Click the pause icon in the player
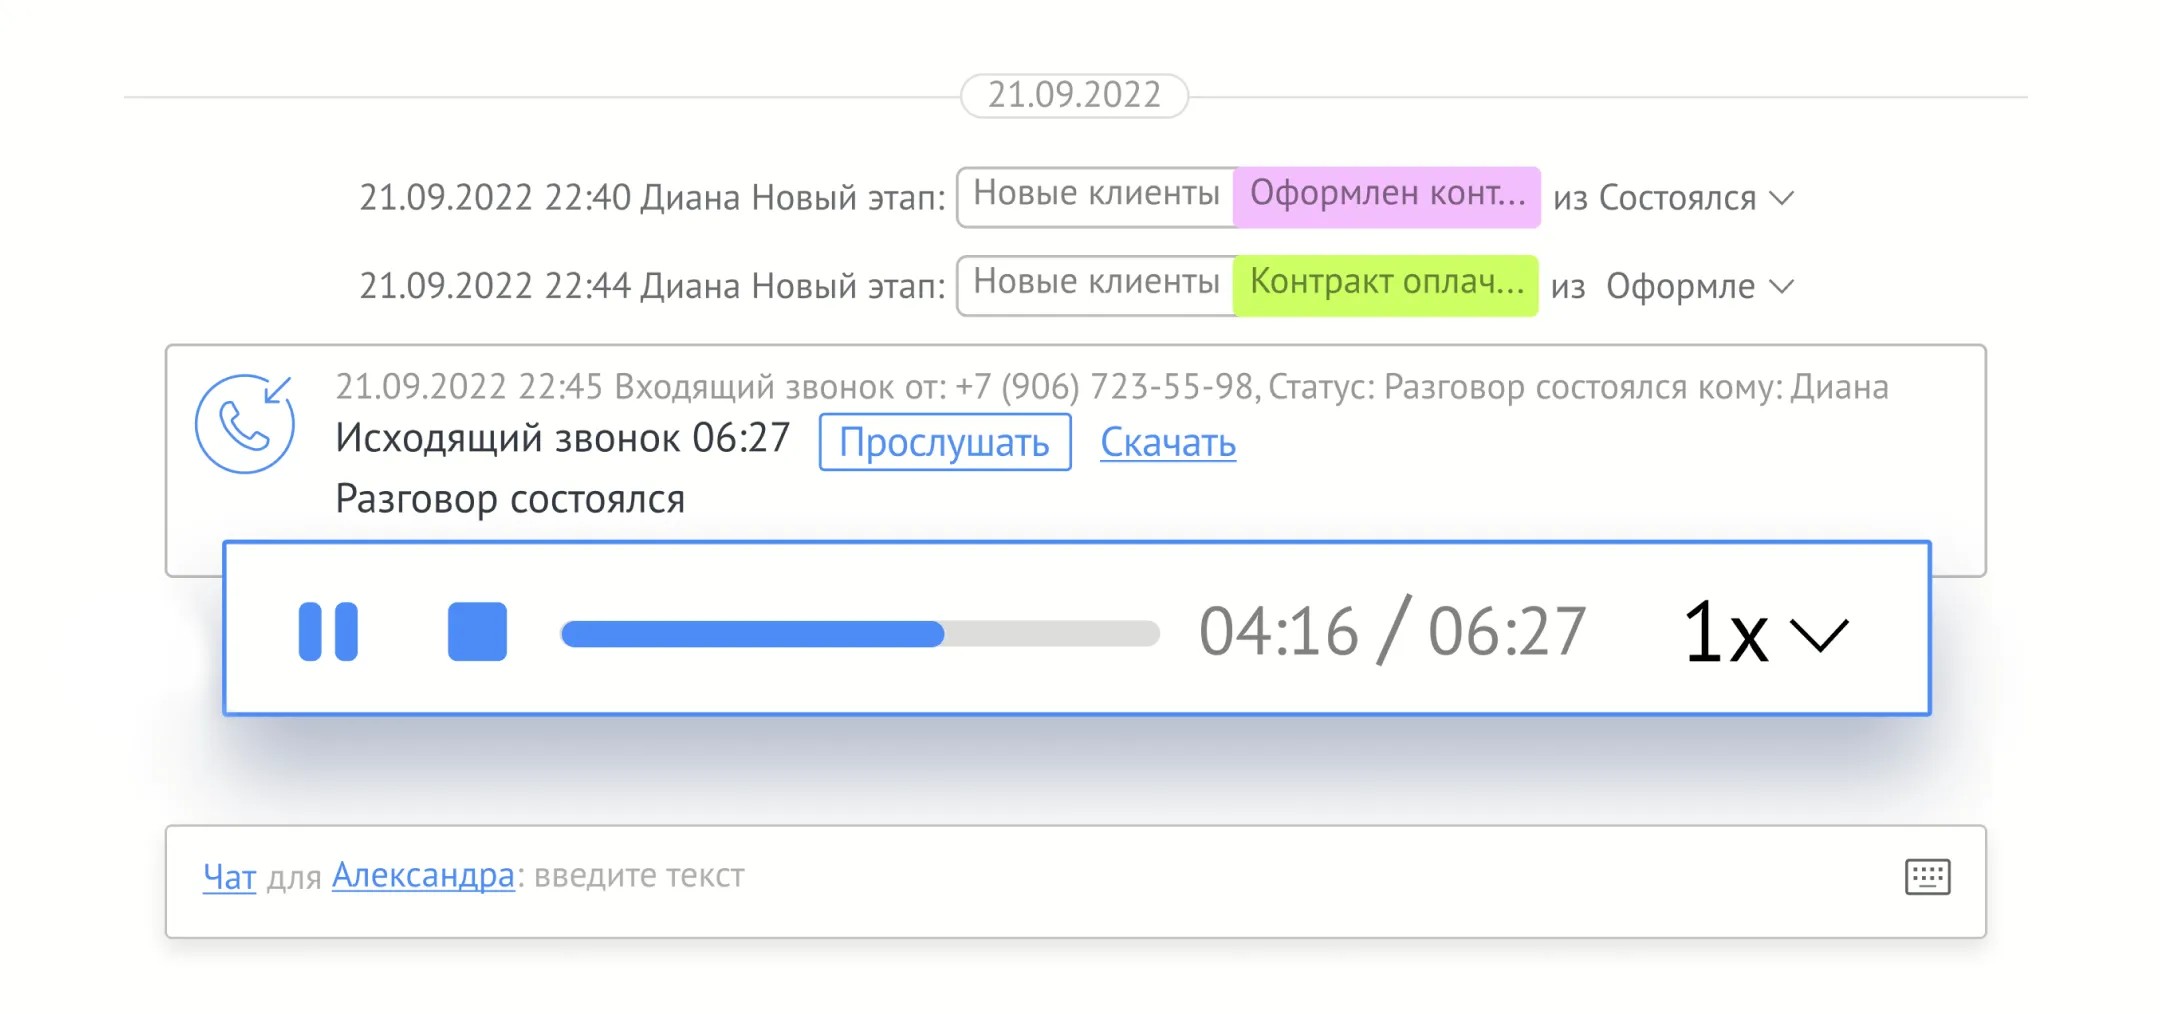This screenshot has height=1015, width=2160. click(x=328, y=630)
